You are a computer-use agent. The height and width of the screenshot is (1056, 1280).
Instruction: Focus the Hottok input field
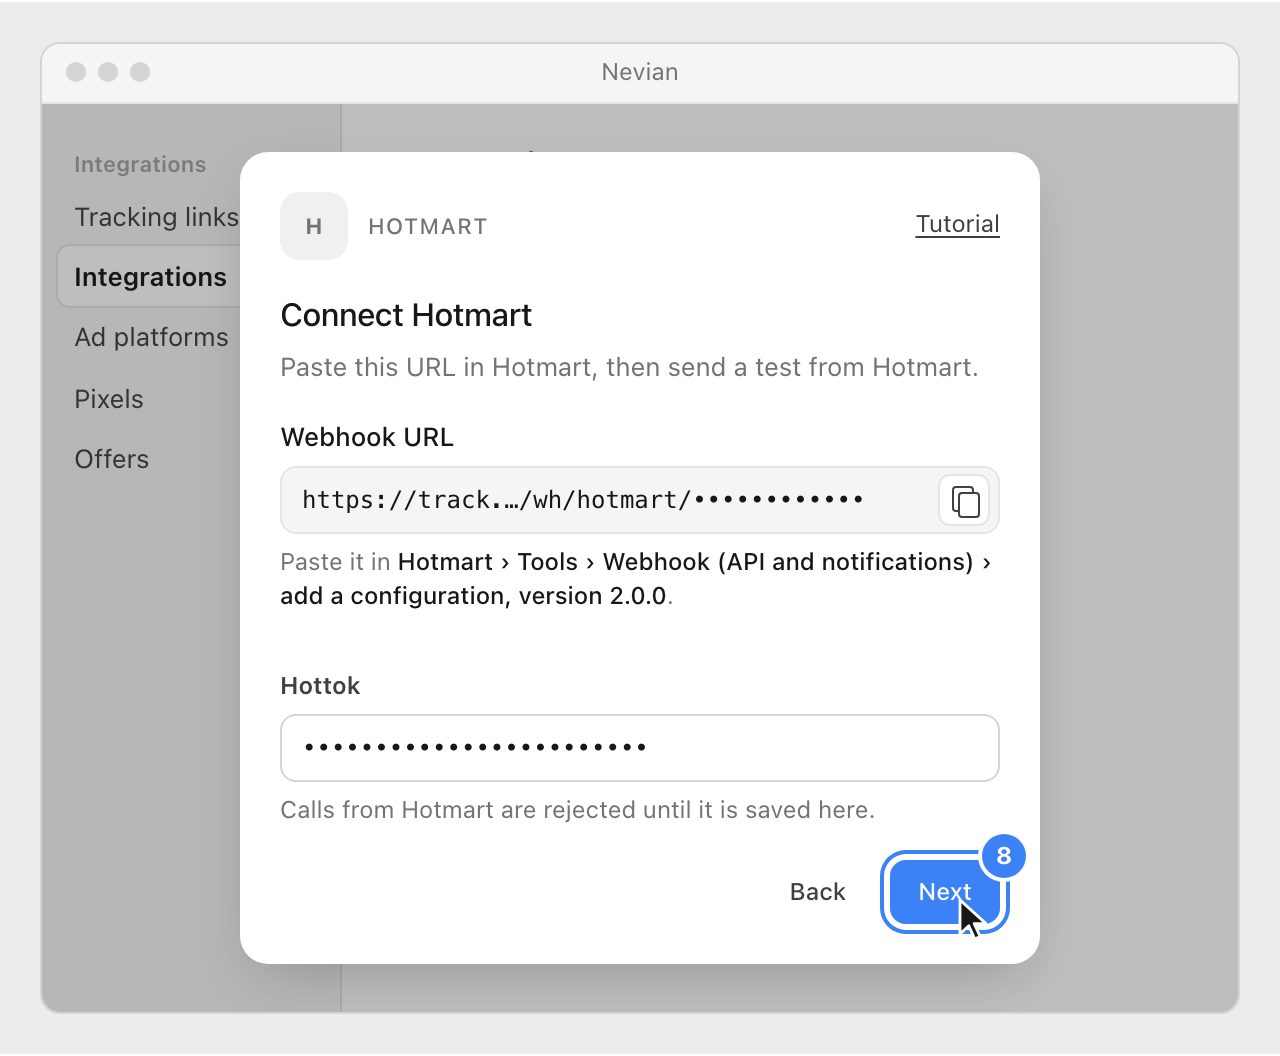(x=640, y=748)
